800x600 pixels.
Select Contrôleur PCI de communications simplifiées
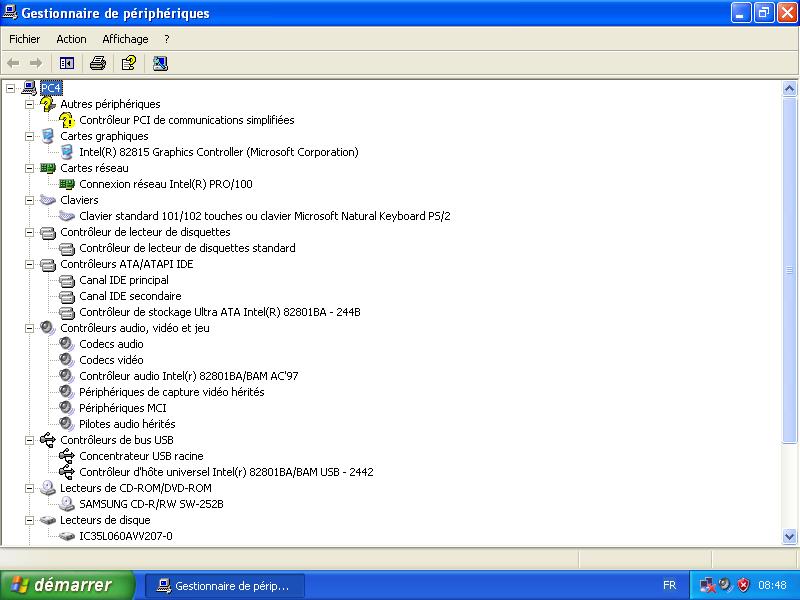[x=187, y=120]
